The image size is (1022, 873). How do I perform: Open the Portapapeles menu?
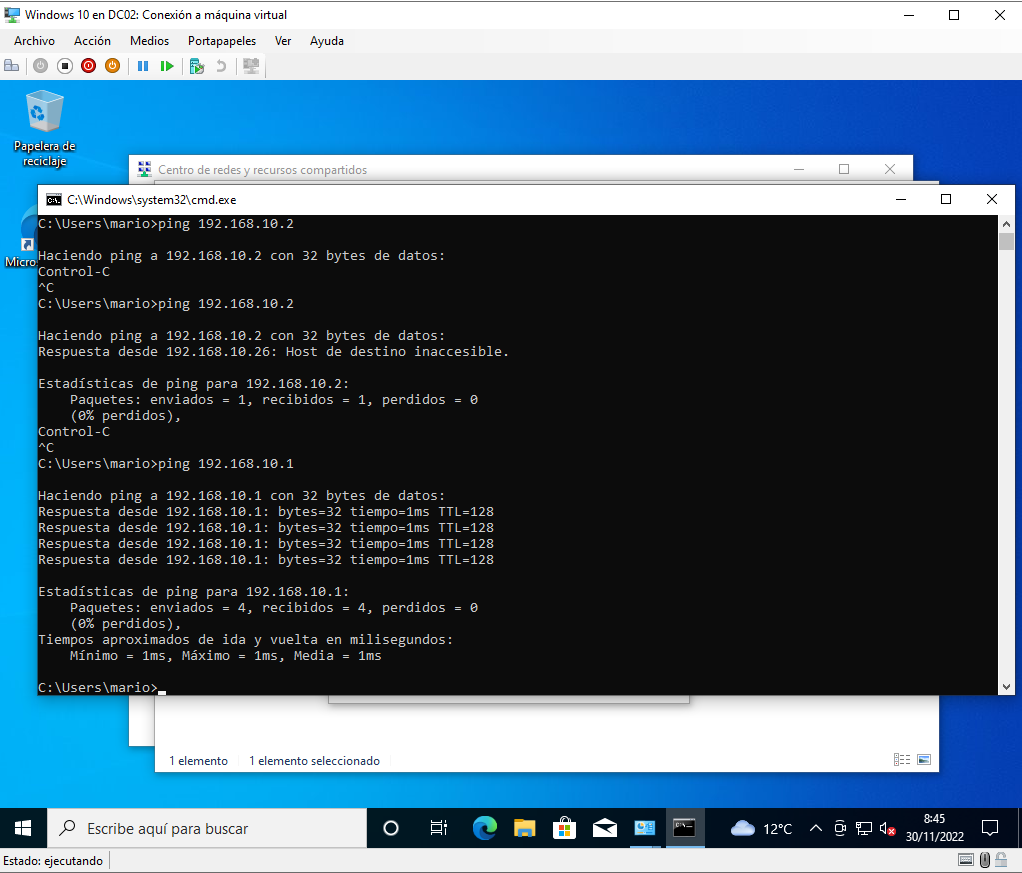(222, 41)
